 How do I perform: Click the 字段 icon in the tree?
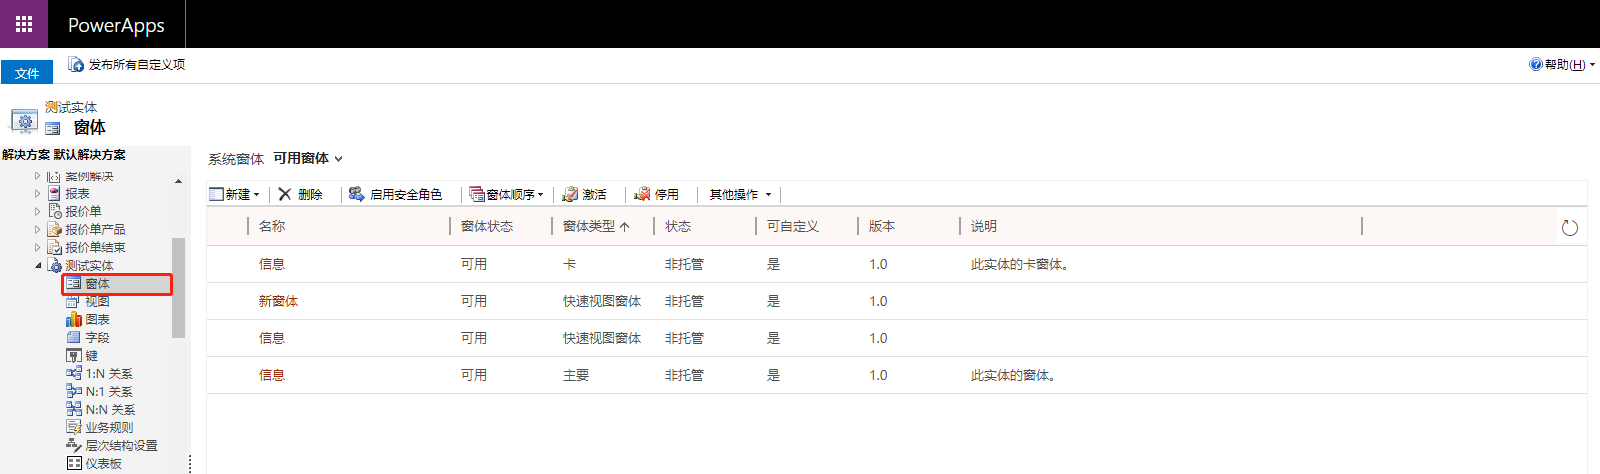[74, 337]
